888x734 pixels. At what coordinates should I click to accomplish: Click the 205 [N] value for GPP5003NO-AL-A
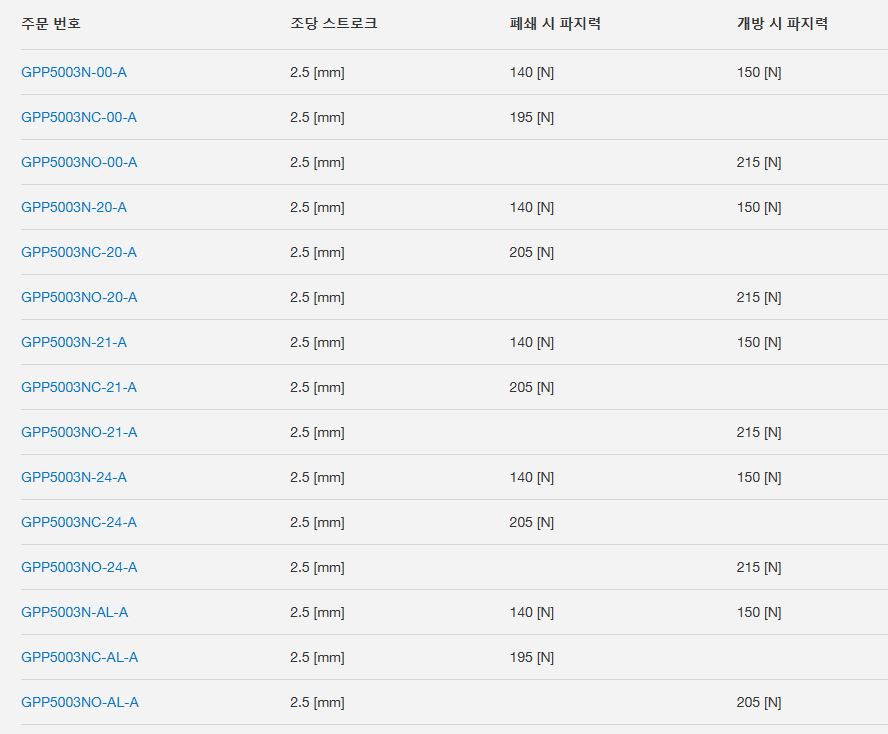click(x=759, y=702)
